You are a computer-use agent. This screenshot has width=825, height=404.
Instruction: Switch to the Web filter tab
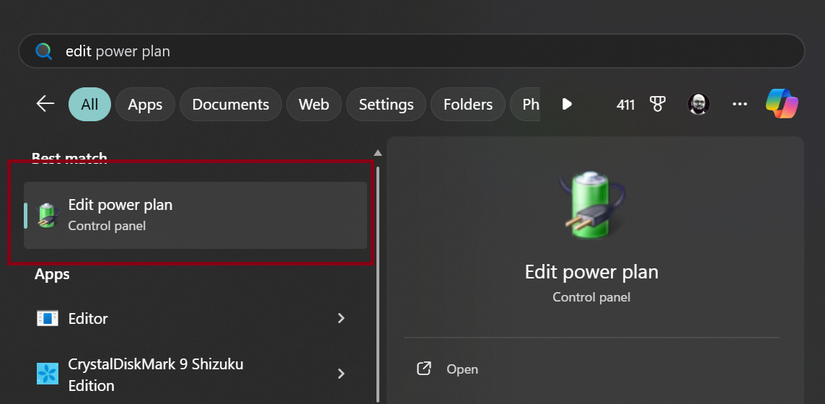click(x=314, y=105)
